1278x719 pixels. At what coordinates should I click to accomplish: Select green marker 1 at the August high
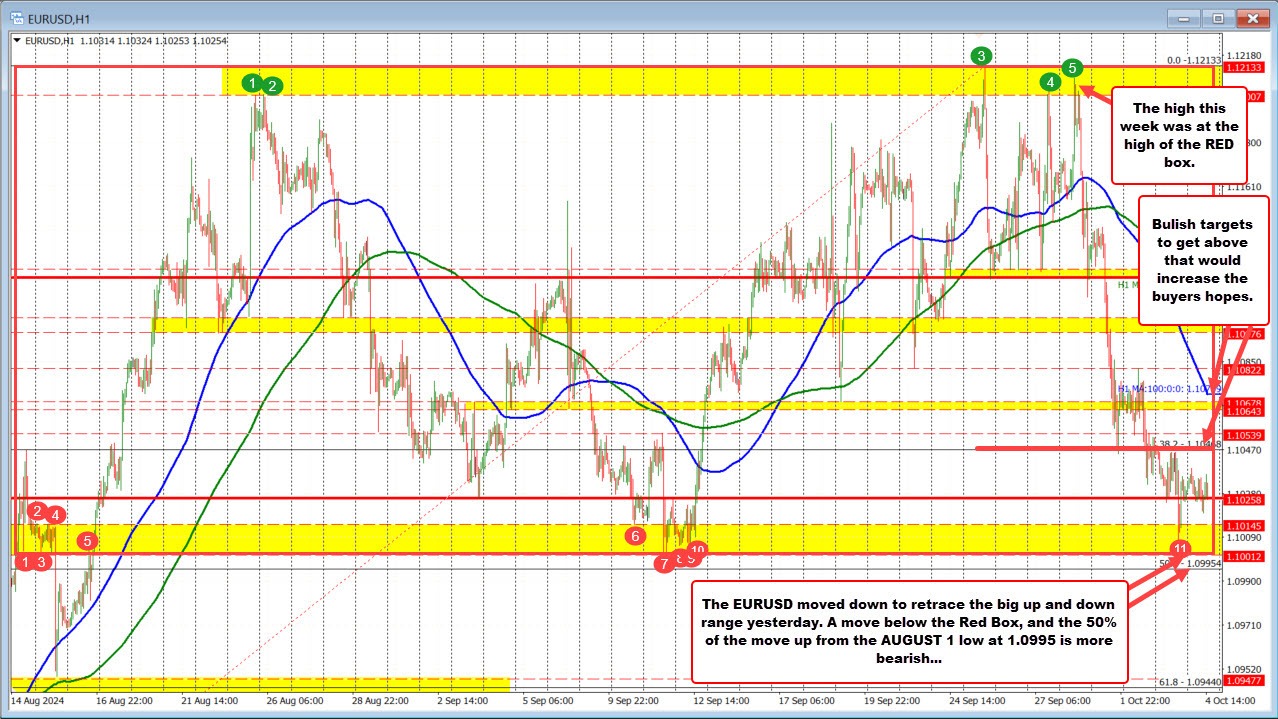[252, 84]
